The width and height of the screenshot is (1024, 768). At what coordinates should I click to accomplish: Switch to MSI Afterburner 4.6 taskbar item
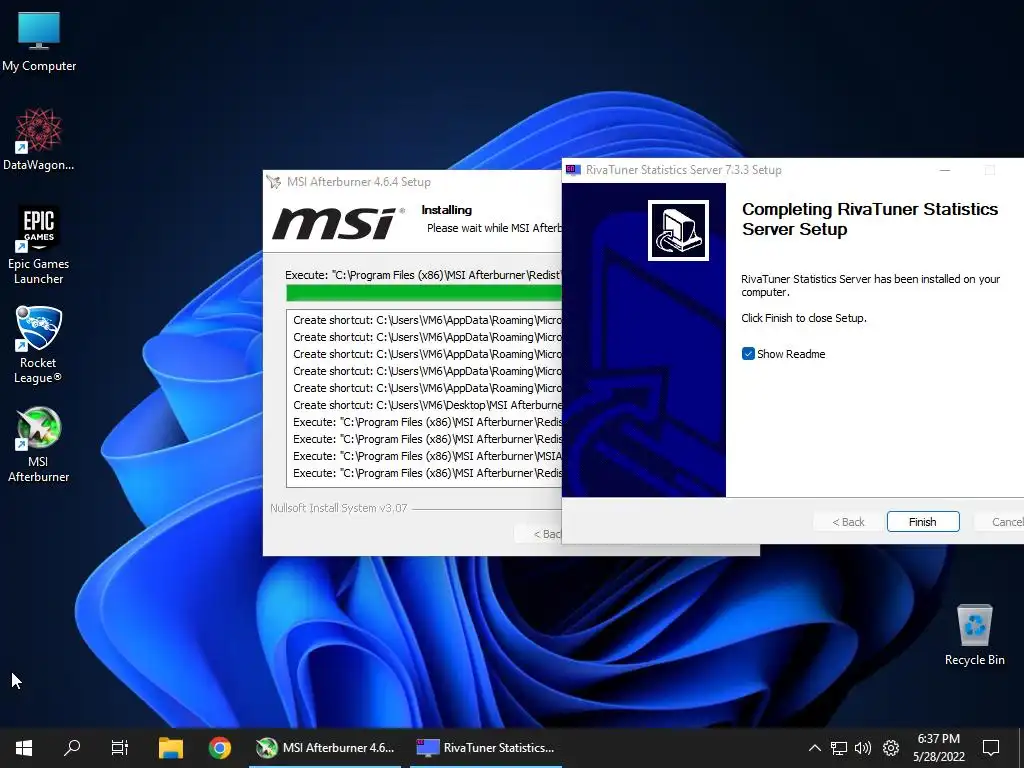[x=325, y=748]
